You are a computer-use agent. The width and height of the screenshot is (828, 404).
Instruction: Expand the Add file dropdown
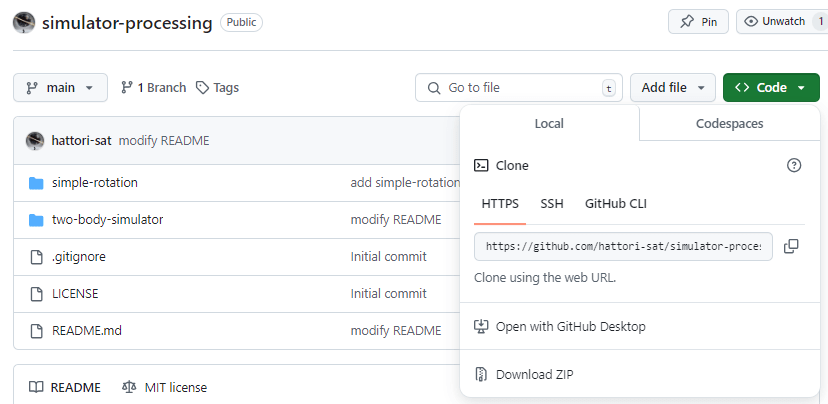click(673, 88)
